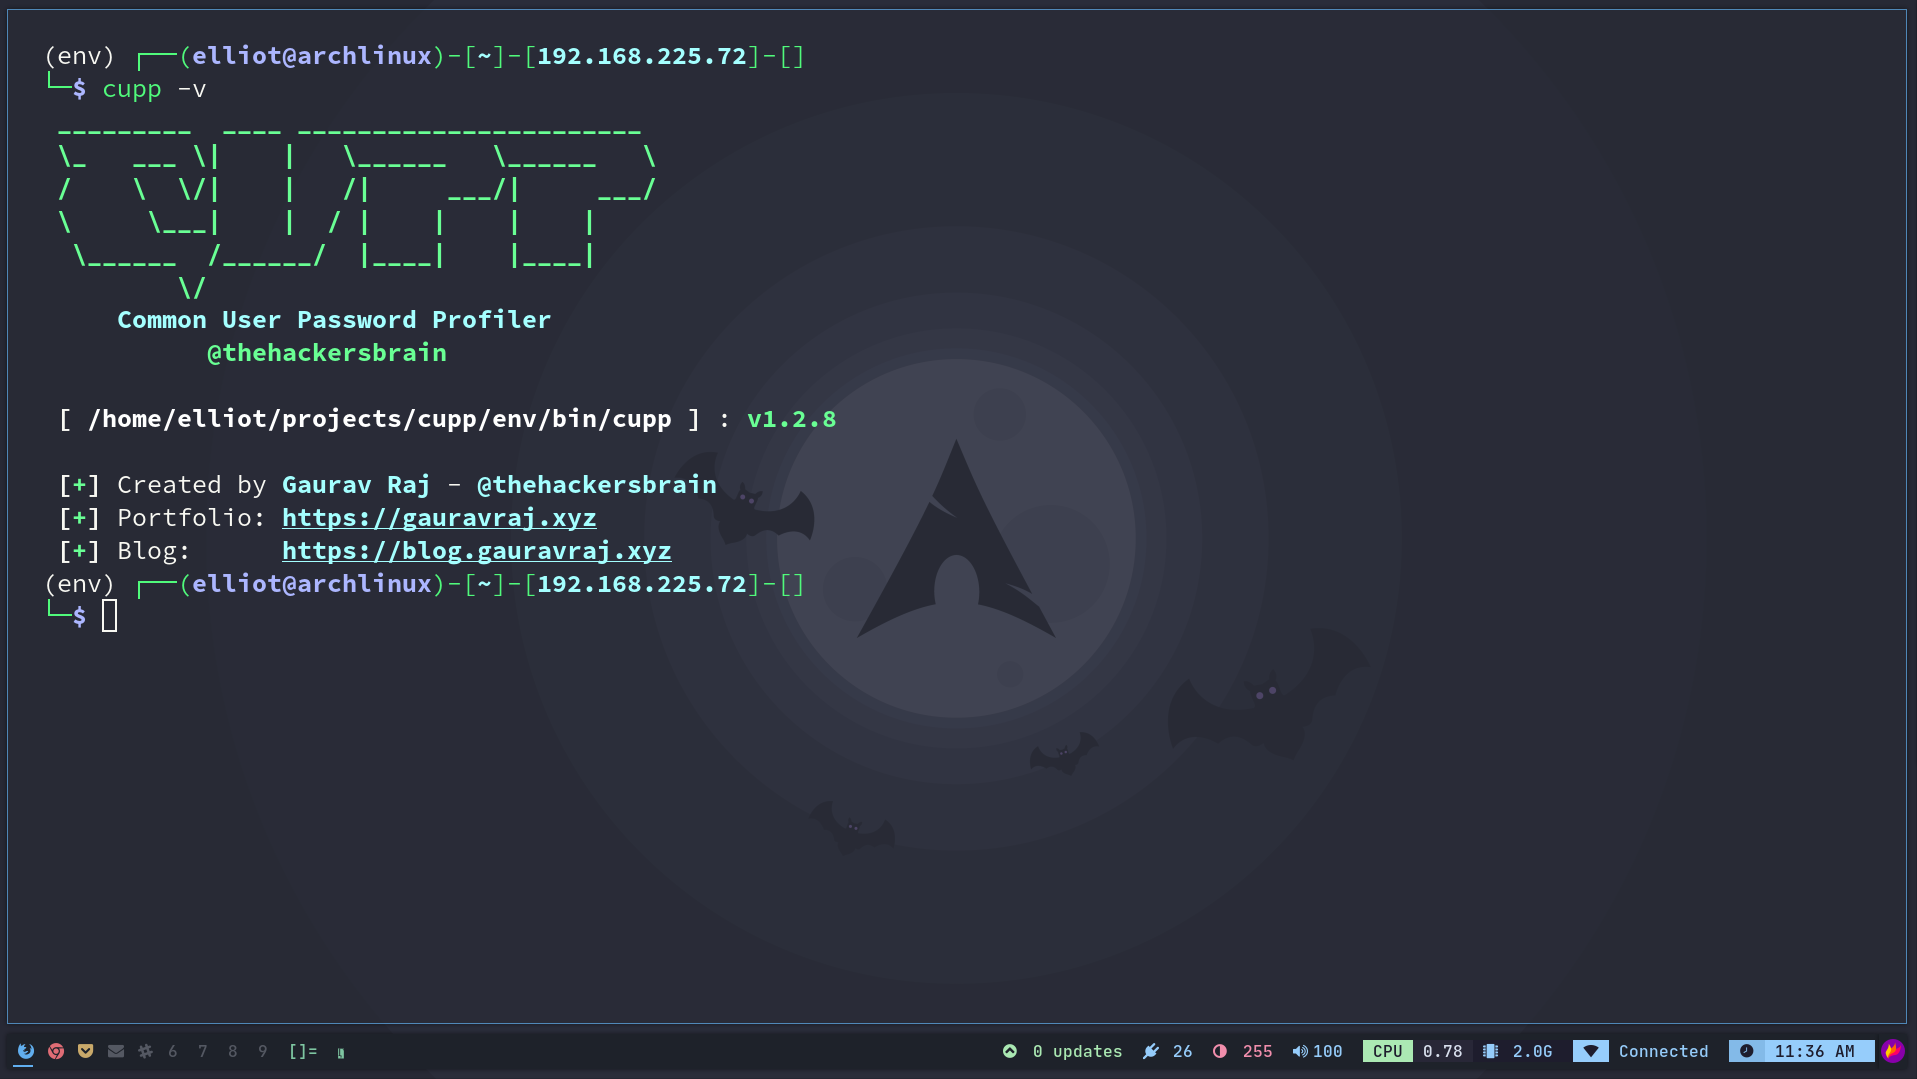Click the small green terminal indicator in bar
The width and height of the screenshot is (1917, 1079).
pos(341,1052)
